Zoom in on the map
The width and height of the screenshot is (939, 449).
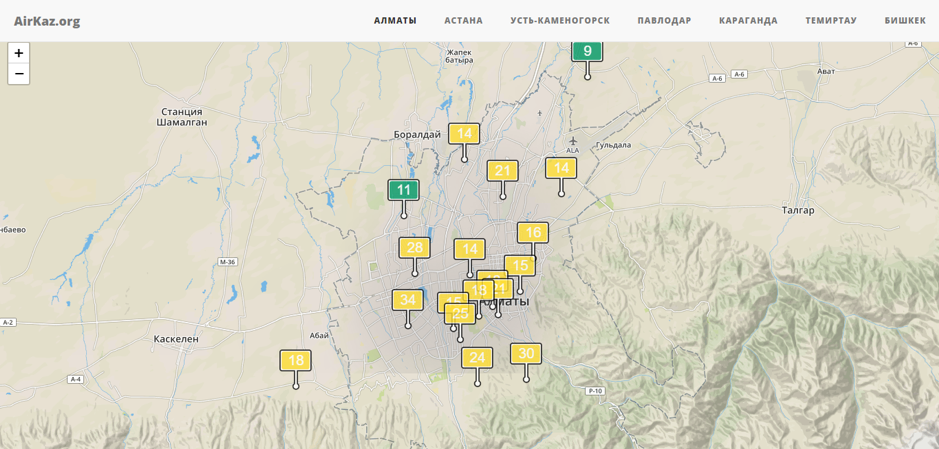click(18, 53)
